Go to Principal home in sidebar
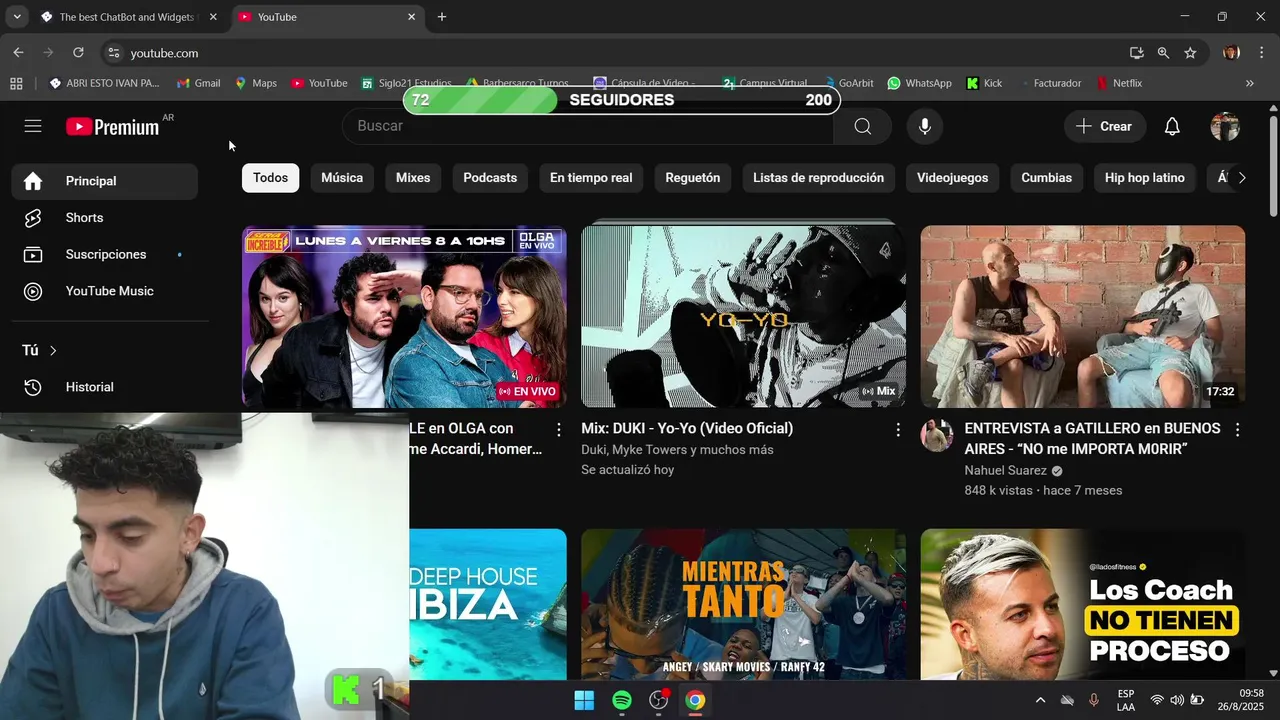Viewport: 1280px width, 720px height. (105, 181)
